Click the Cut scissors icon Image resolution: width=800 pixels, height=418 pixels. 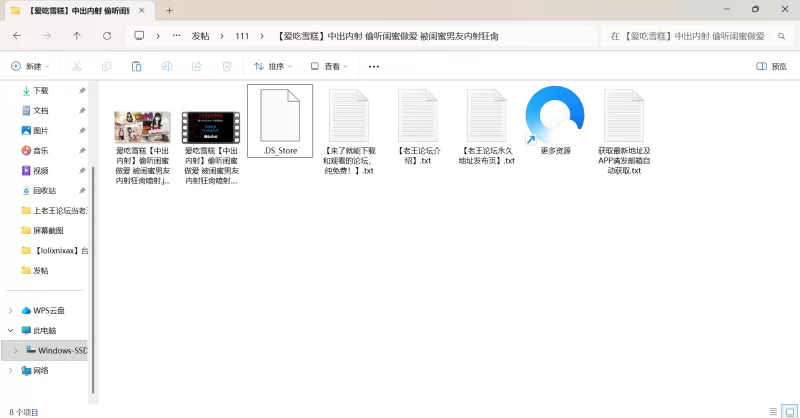click(76, 66)
